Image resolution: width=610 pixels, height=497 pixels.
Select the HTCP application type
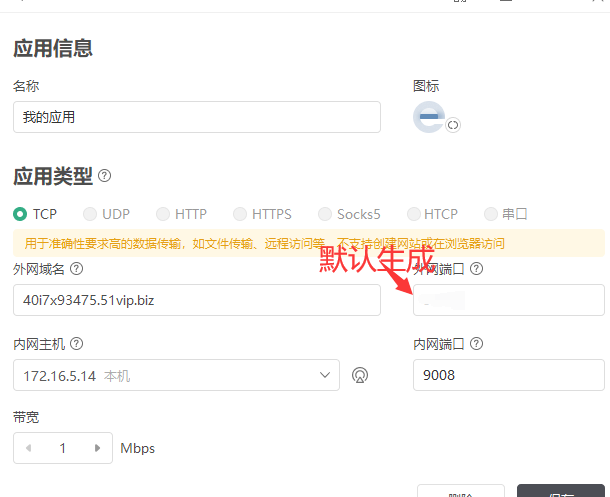(x=432, y=214)
